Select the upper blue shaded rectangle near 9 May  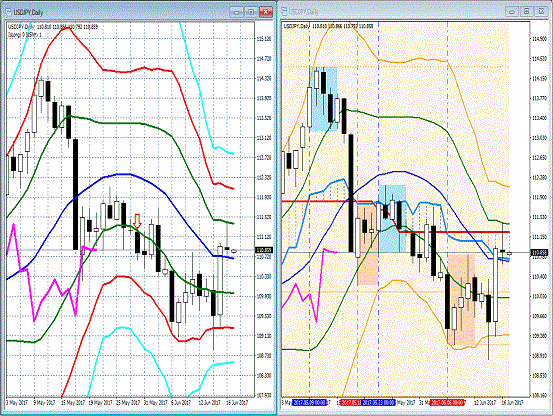point(323,99)
